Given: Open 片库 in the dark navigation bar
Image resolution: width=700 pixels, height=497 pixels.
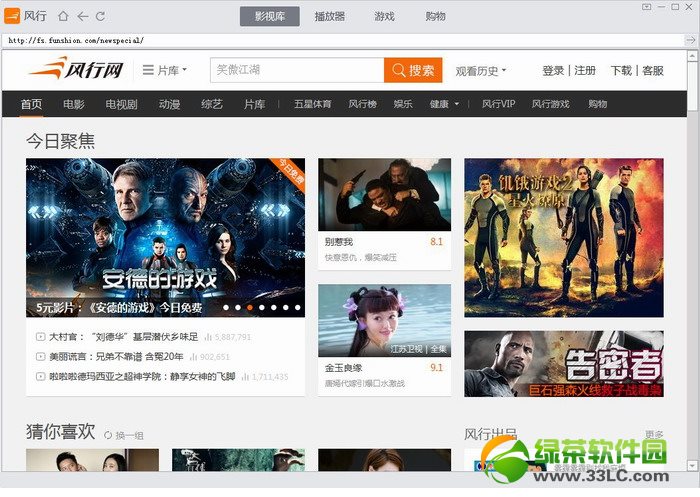Looking at the screenshot, I should (254, 104).
